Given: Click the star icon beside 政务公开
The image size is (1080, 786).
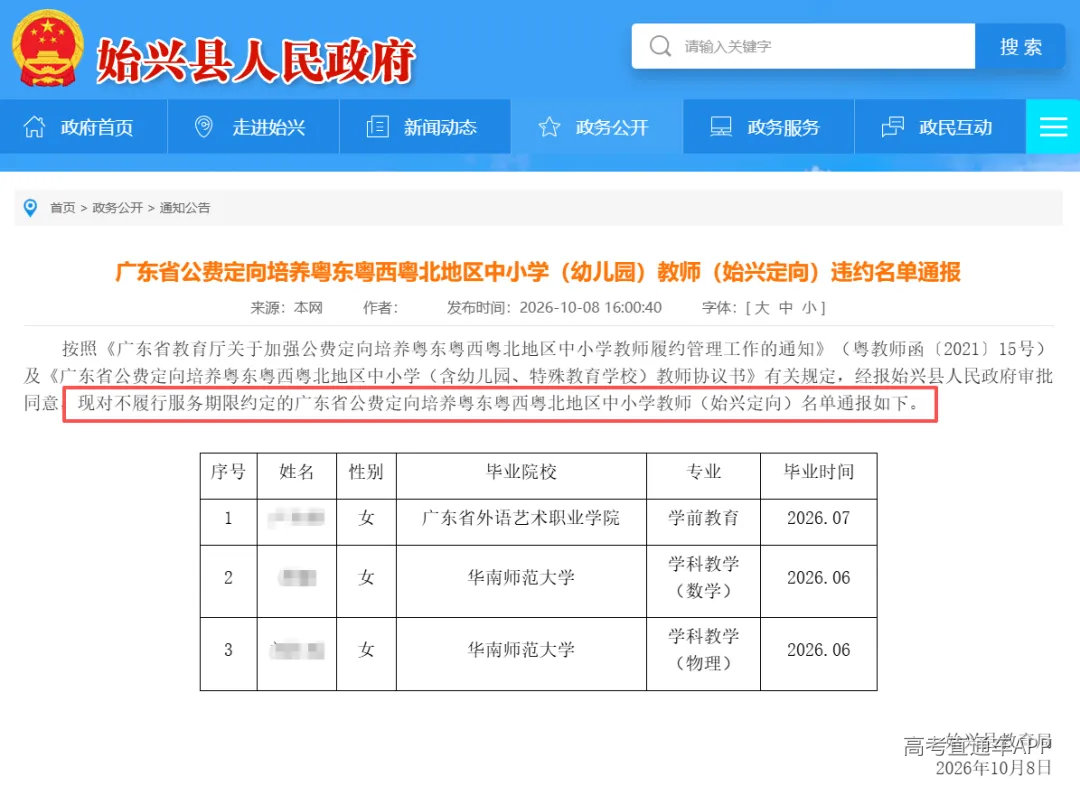Looking at the screenshot, I should (x=549, y=127).
